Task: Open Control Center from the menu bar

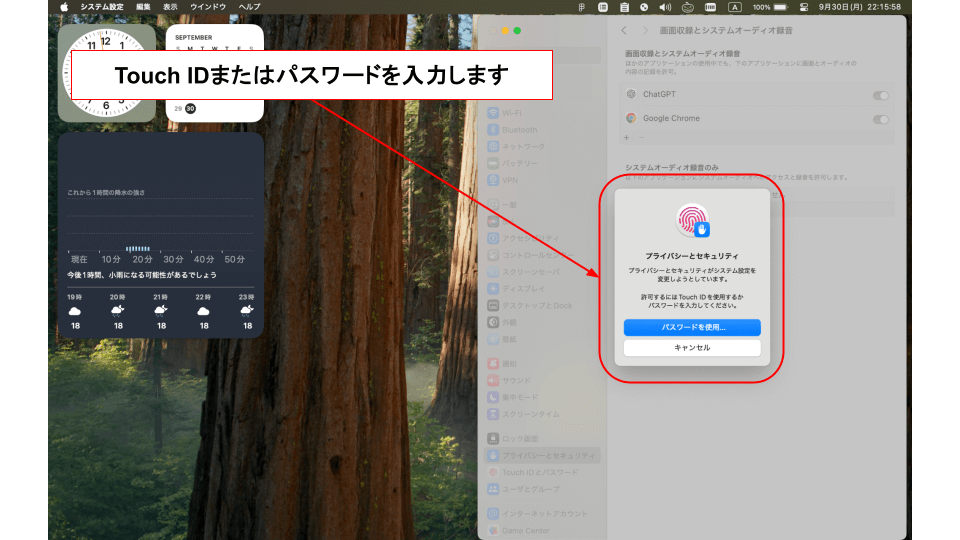Action: [x=803, y=7]
